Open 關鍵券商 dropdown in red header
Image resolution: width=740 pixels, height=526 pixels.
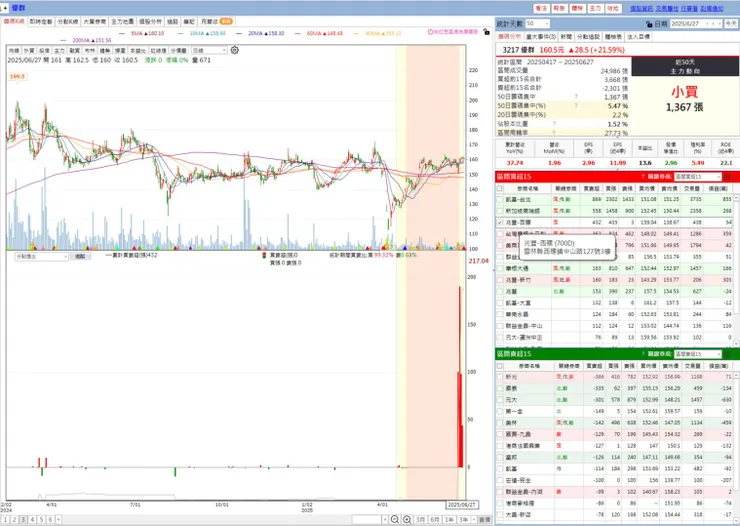[698, 176]
